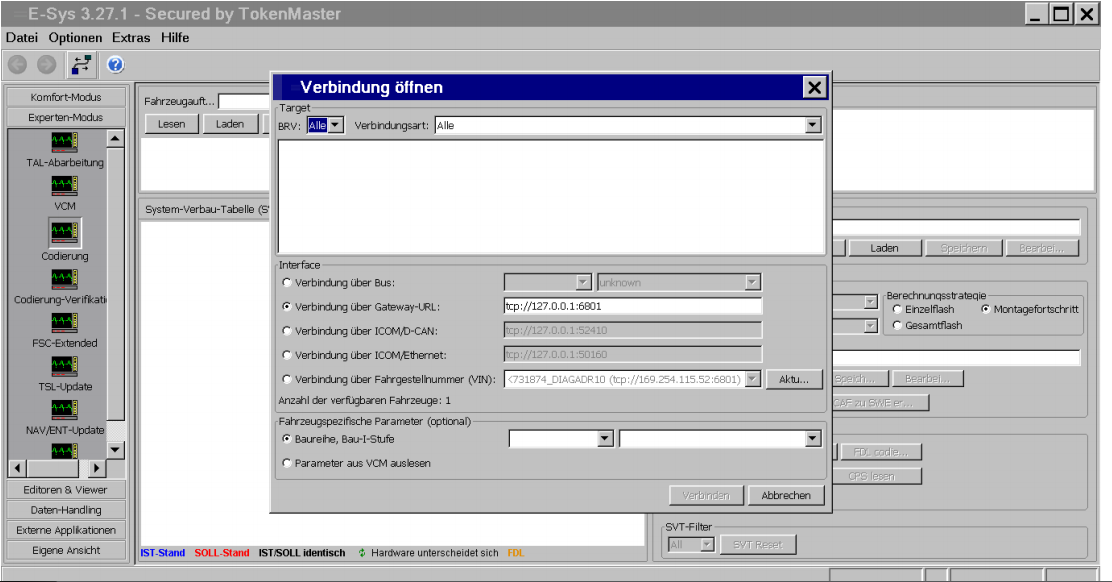Click the Lesen button

pos(172,124)
